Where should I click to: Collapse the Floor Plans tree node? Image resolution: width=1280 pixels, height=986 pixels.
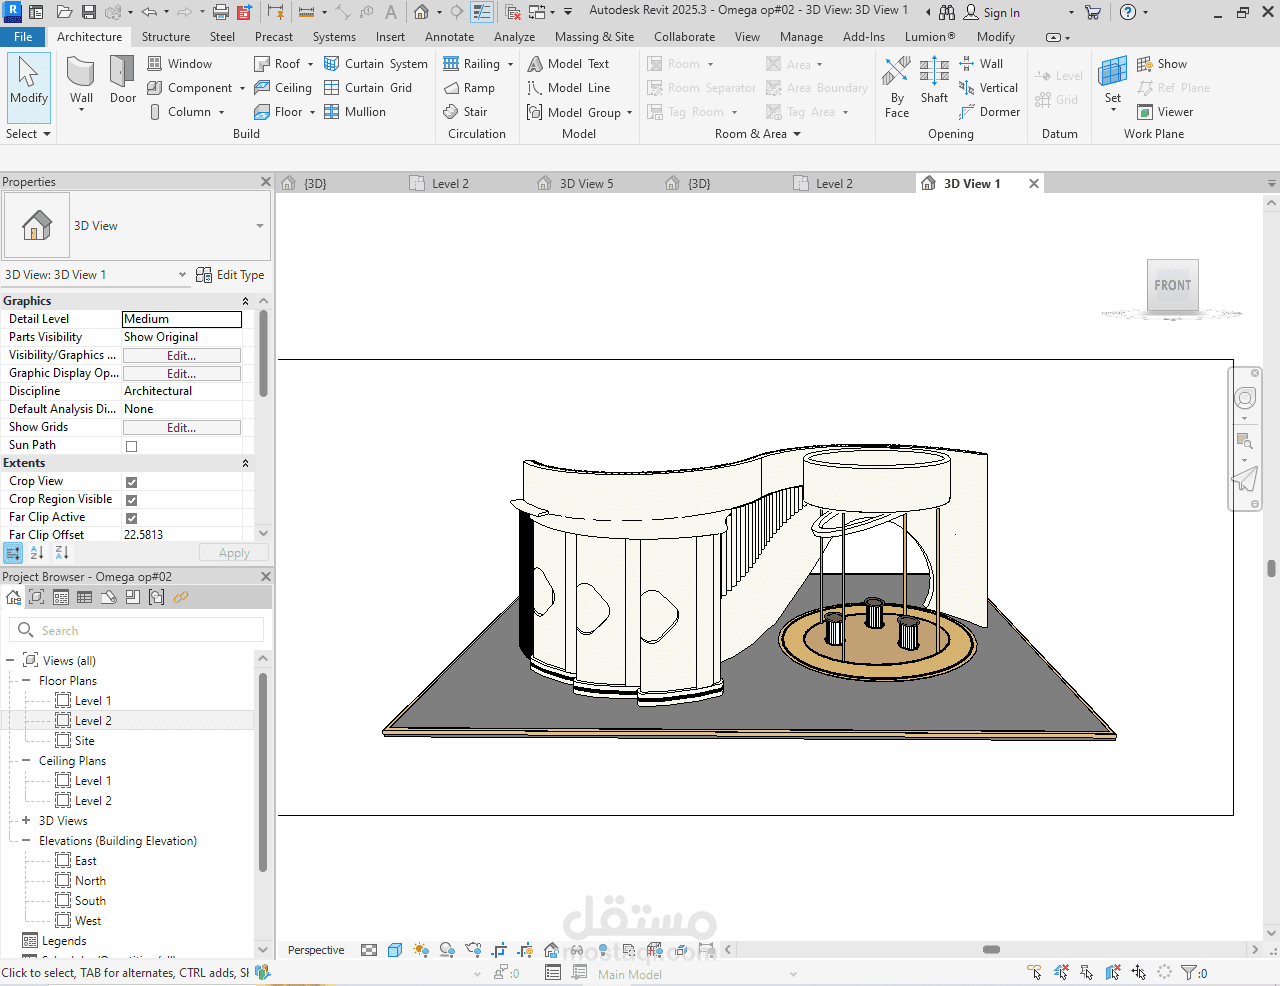(26, 681)
